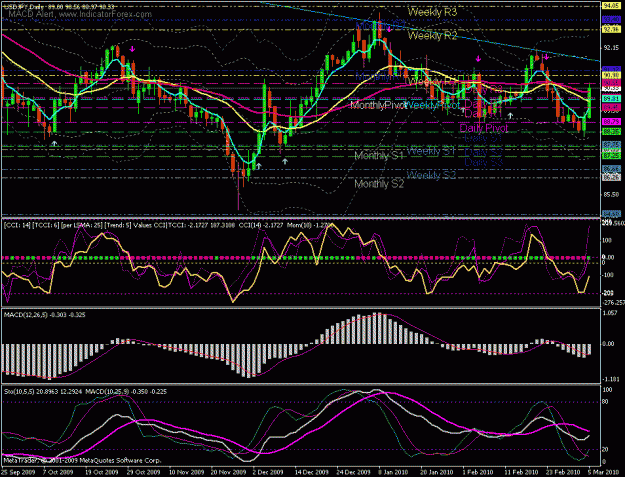Click the yellow 94.05 price tag
The width and height of the screenshot is (625, 477).
[x=611, y=6]
